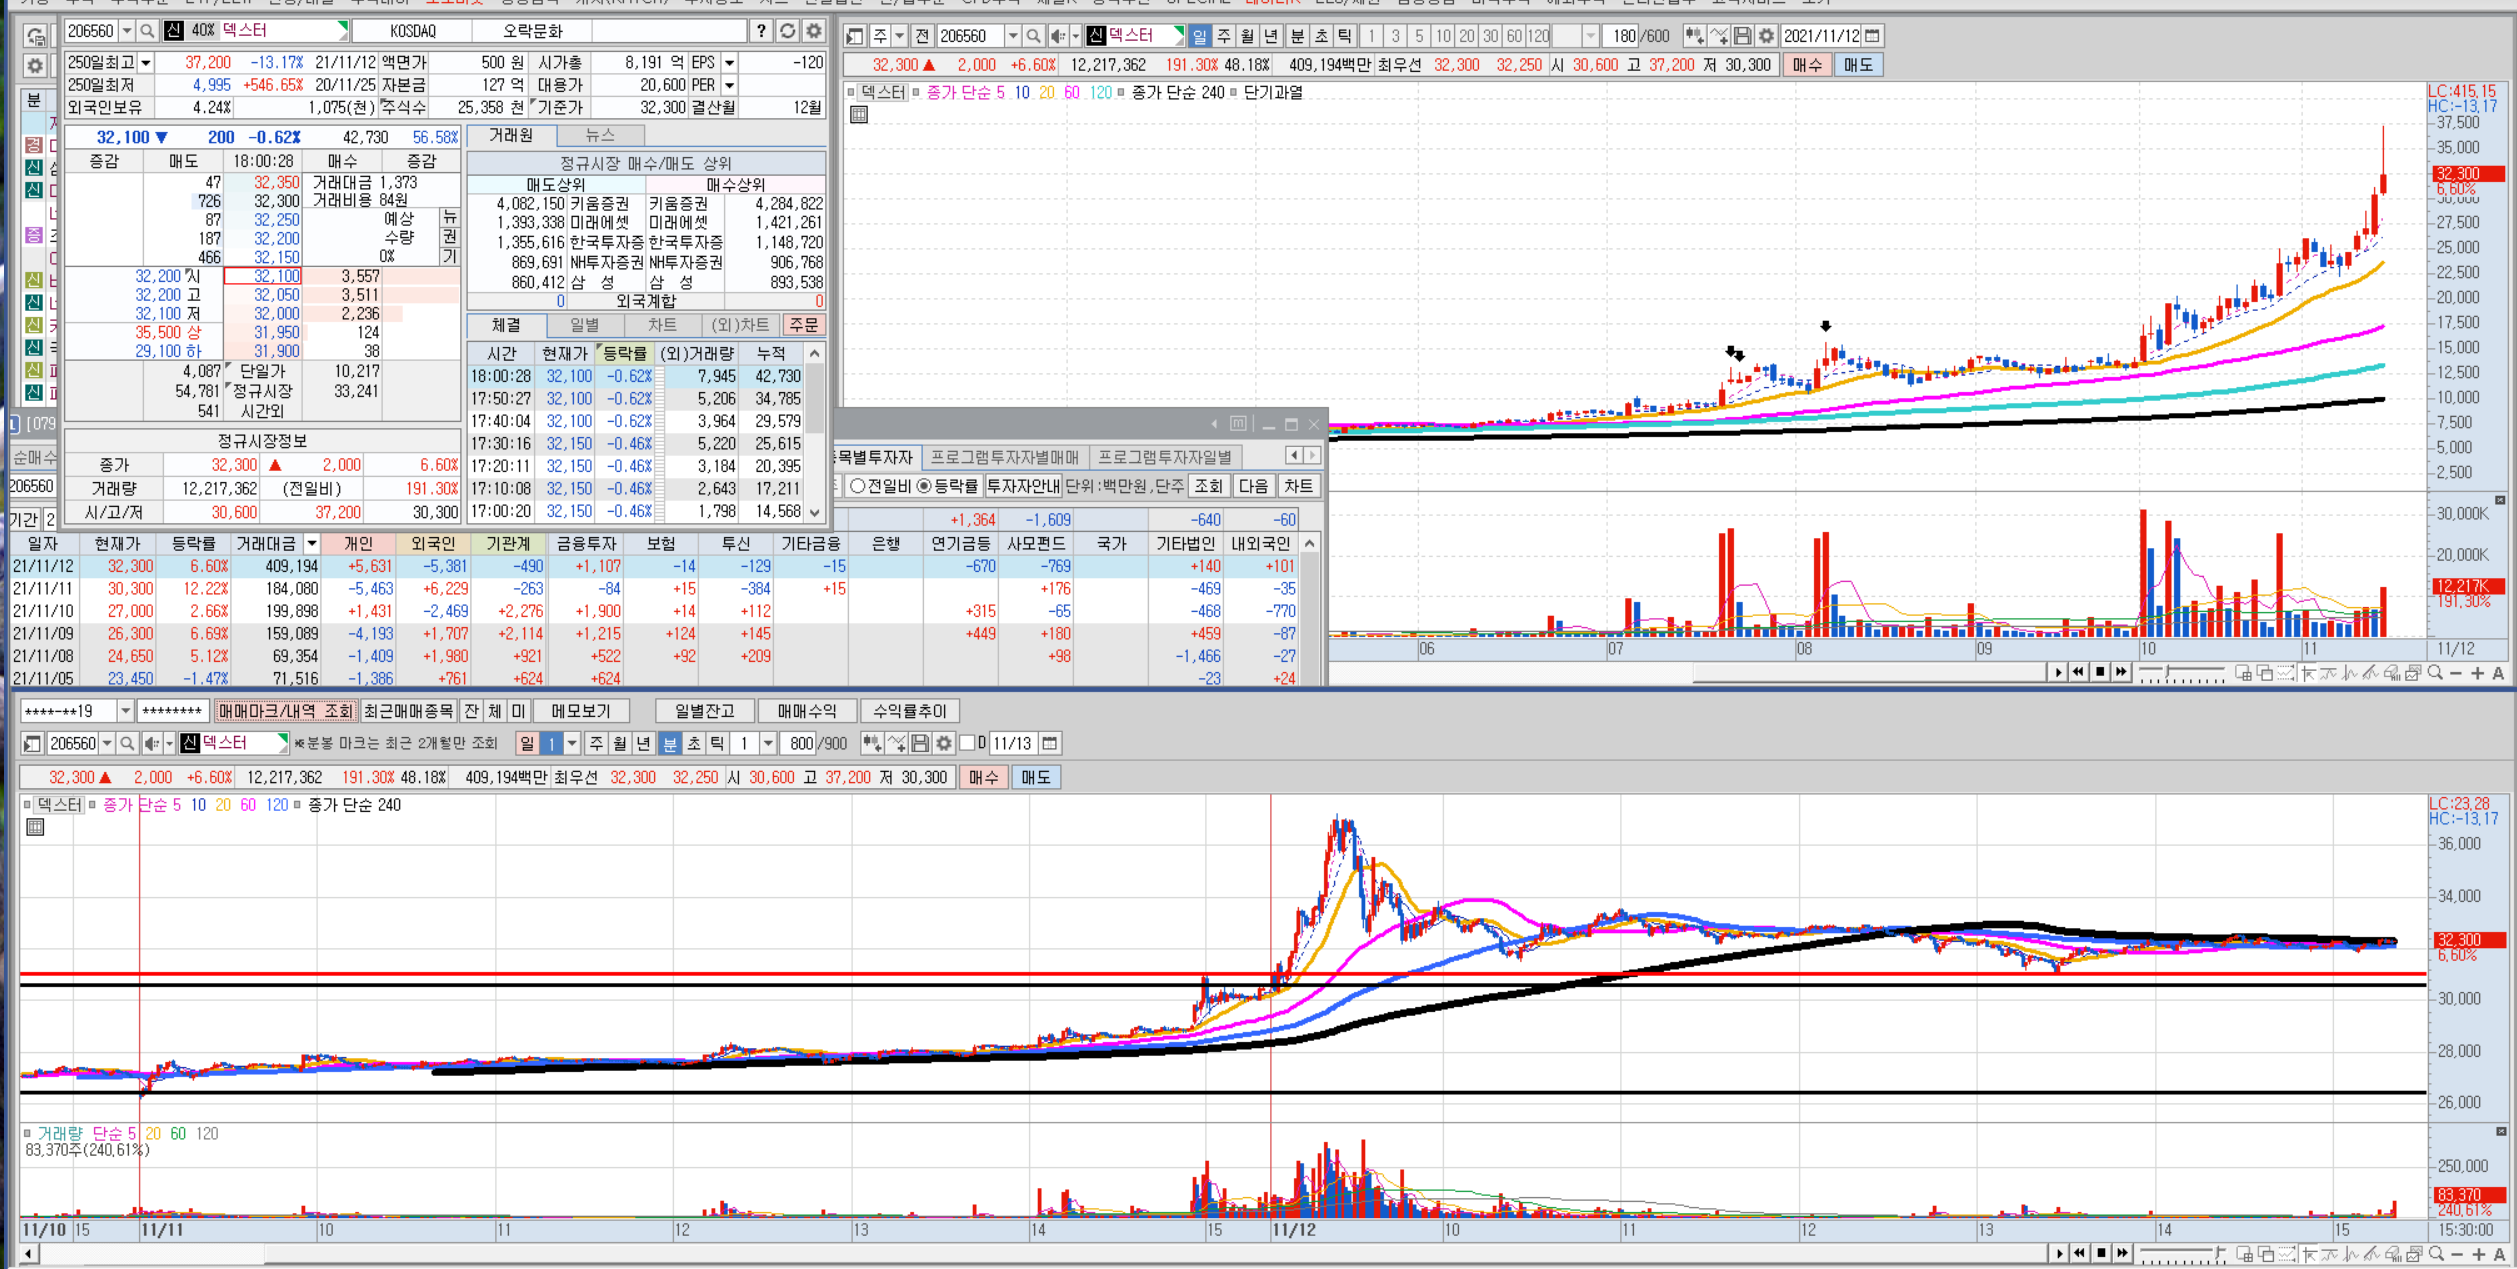Click magnifier zoom tool under upper chart
The image size is (2517, 1269).
(x=2435, y=673)
